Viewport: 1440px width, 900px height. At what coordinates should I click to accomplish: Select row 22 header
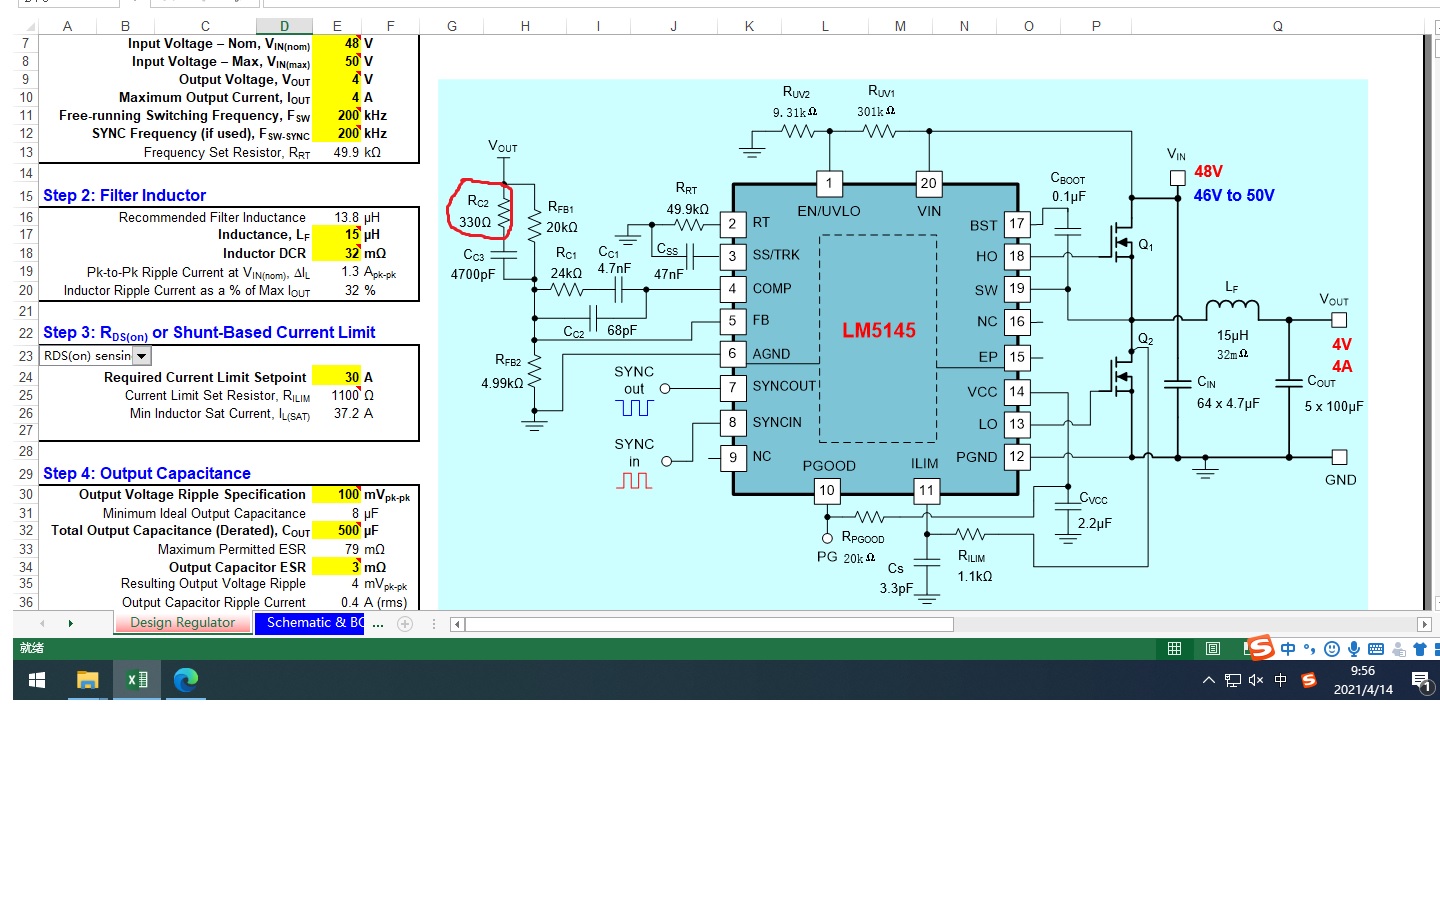tap(26, 332)
